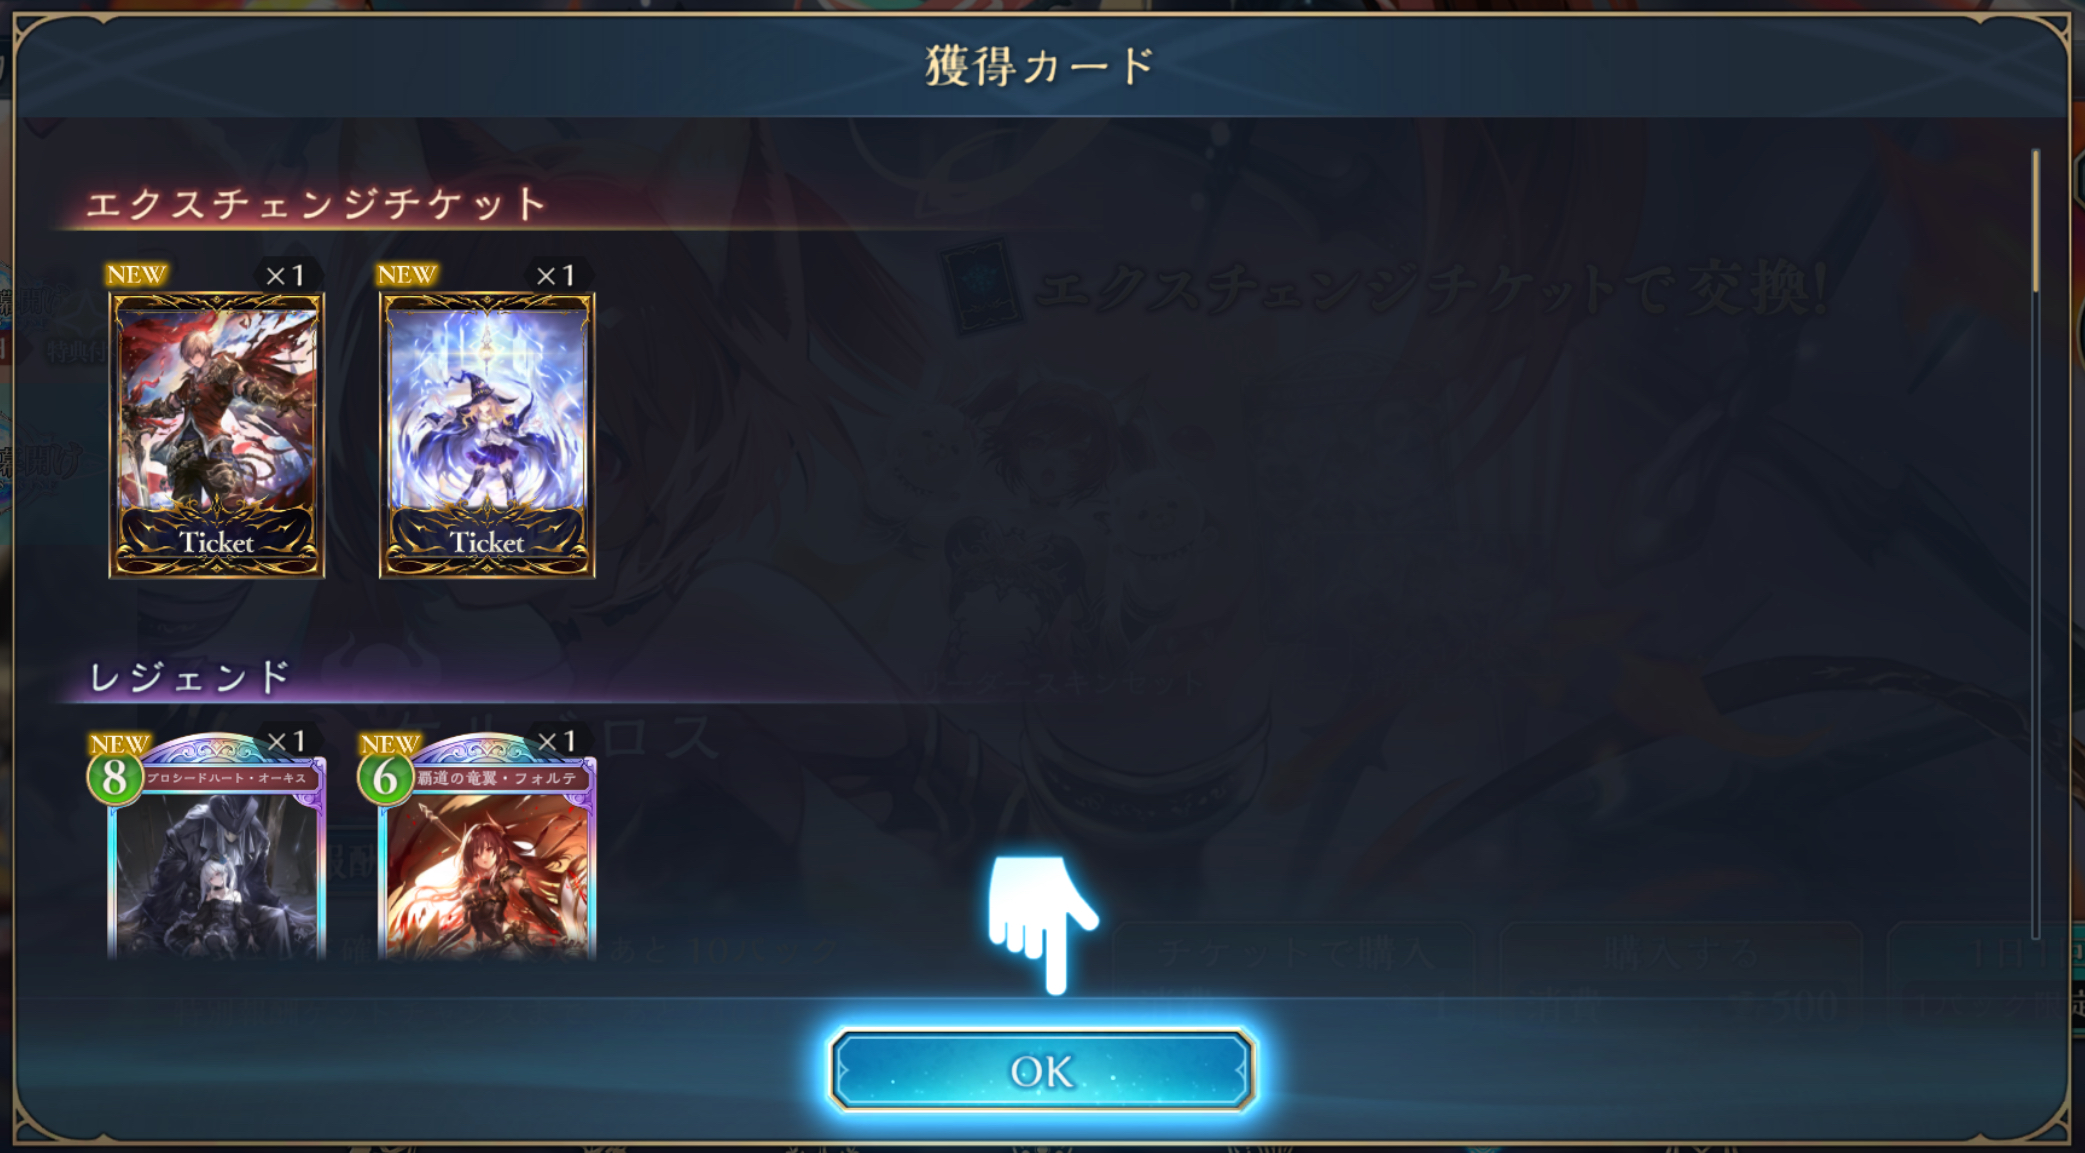Click the green cost 6 orb icon
Screen dimensions: 2085x1153
[x=385, y=778]
